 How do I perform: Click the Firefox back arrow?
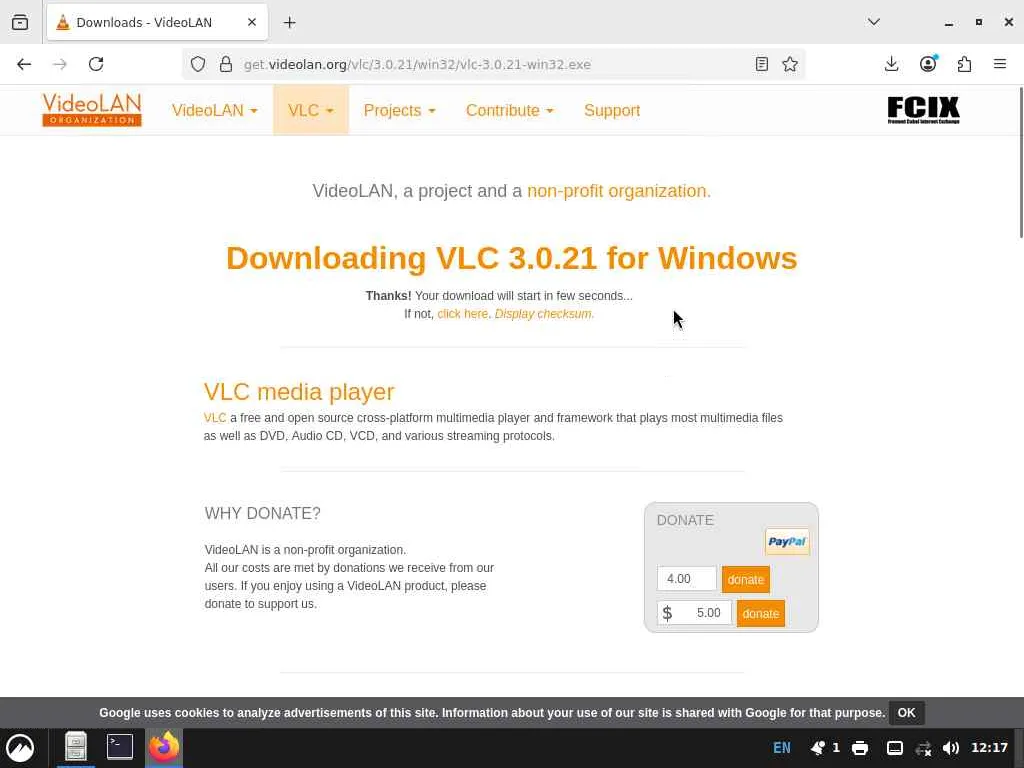point(24,64)
